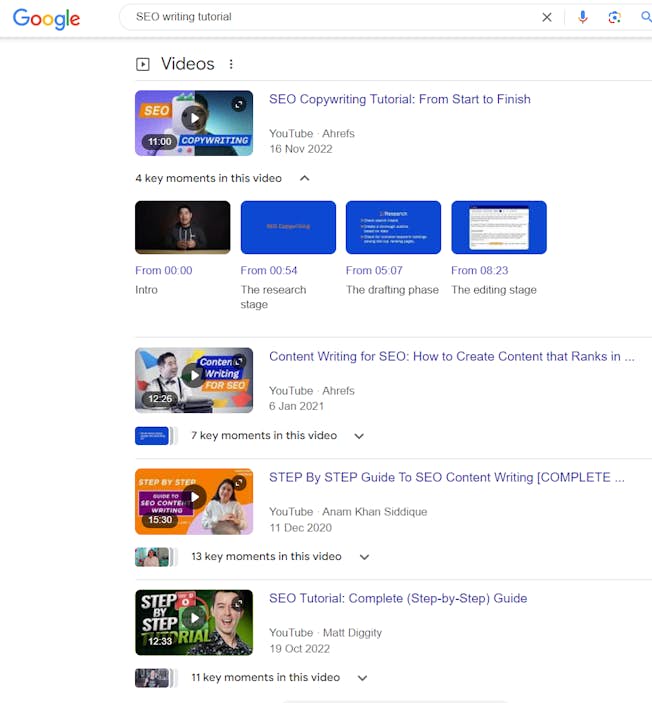The height and width of the screenshot is (703, 652).
Task: Click the 6 Jan 2021 date text
Action: pyautogui.click(x=296, y=406)
